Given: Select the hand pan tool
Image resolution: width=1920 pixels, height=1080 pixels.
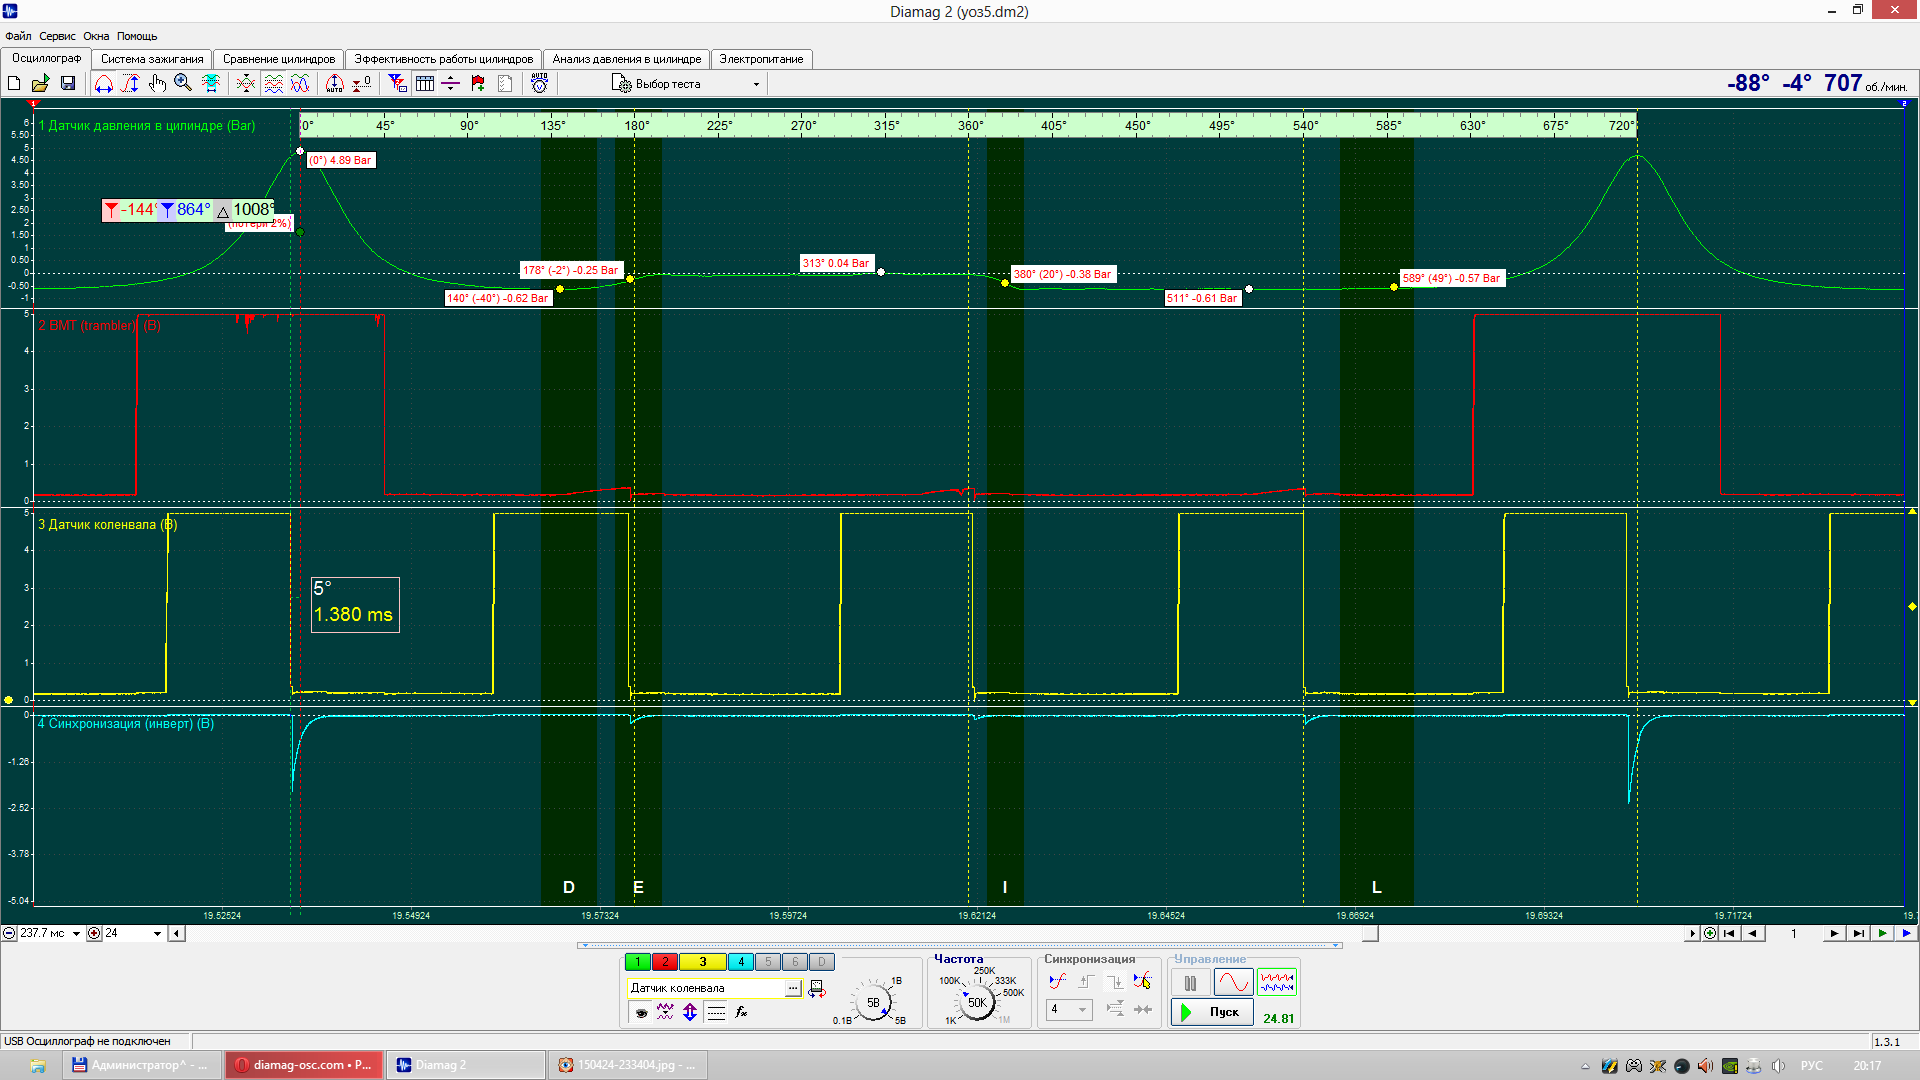Looking at the screenshot, I should point(157,84).
